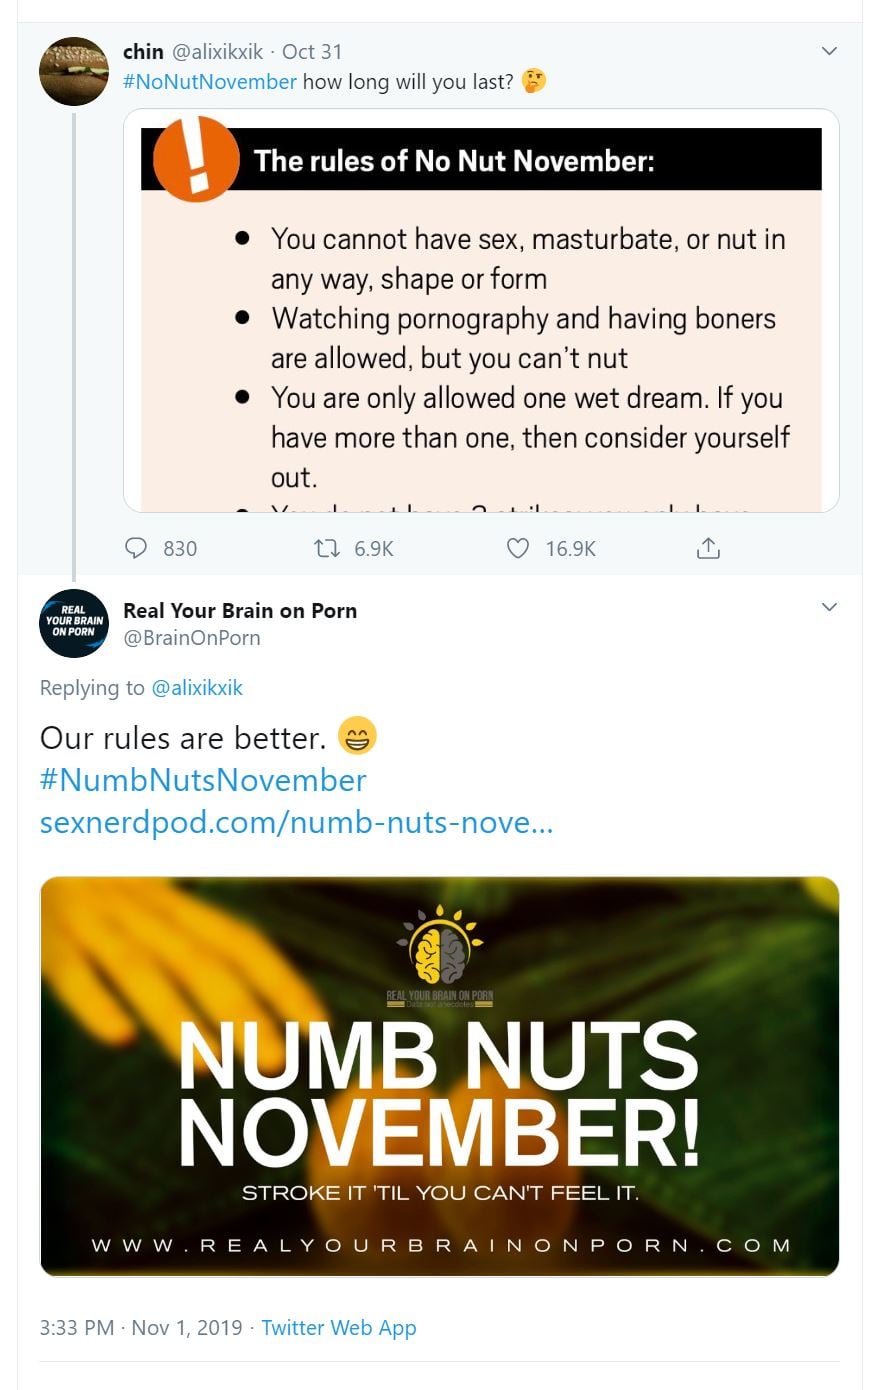Click the @BrainOnPorn handle
The height and width of the screenshot is (1390, 884).
[192, 638]
